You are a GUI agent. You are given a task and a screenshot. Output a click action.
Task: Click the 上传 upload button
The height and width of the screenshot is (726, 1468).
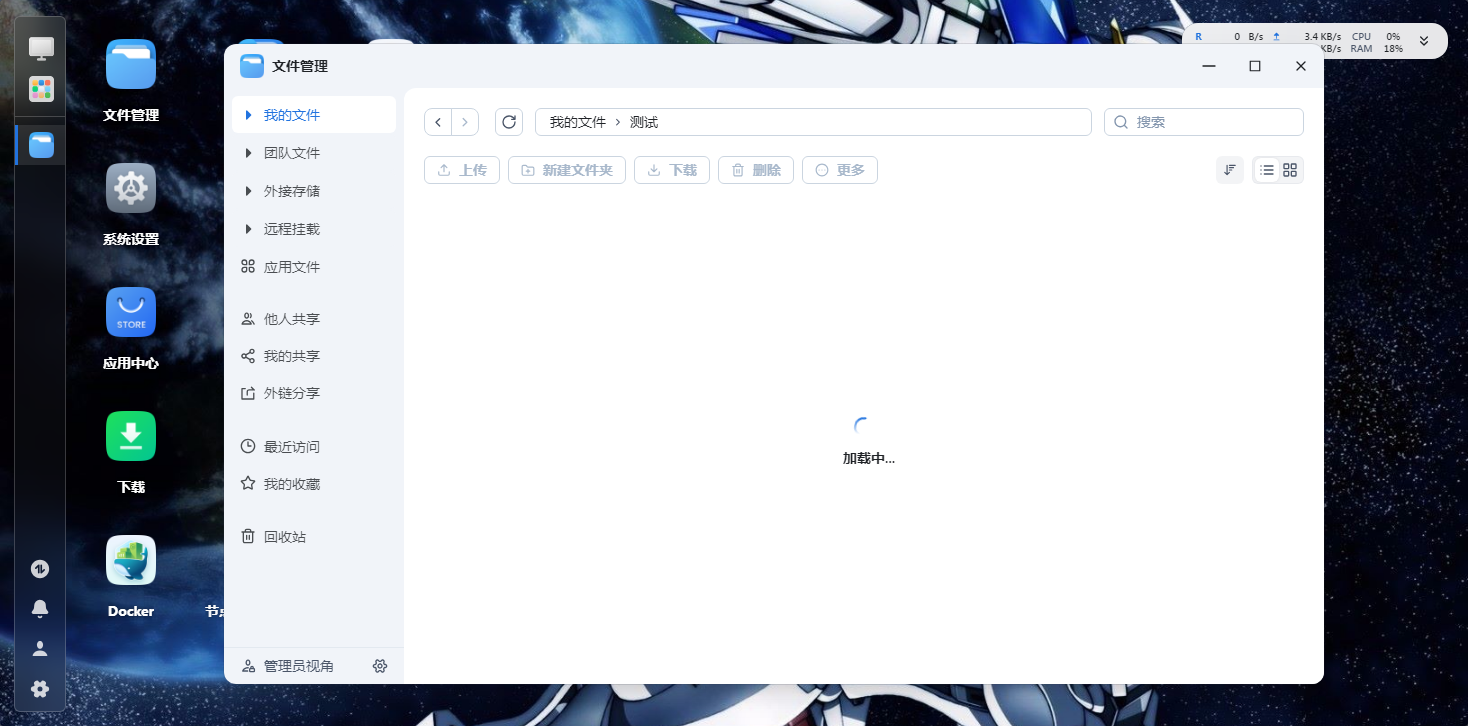(x=461, y=170)
